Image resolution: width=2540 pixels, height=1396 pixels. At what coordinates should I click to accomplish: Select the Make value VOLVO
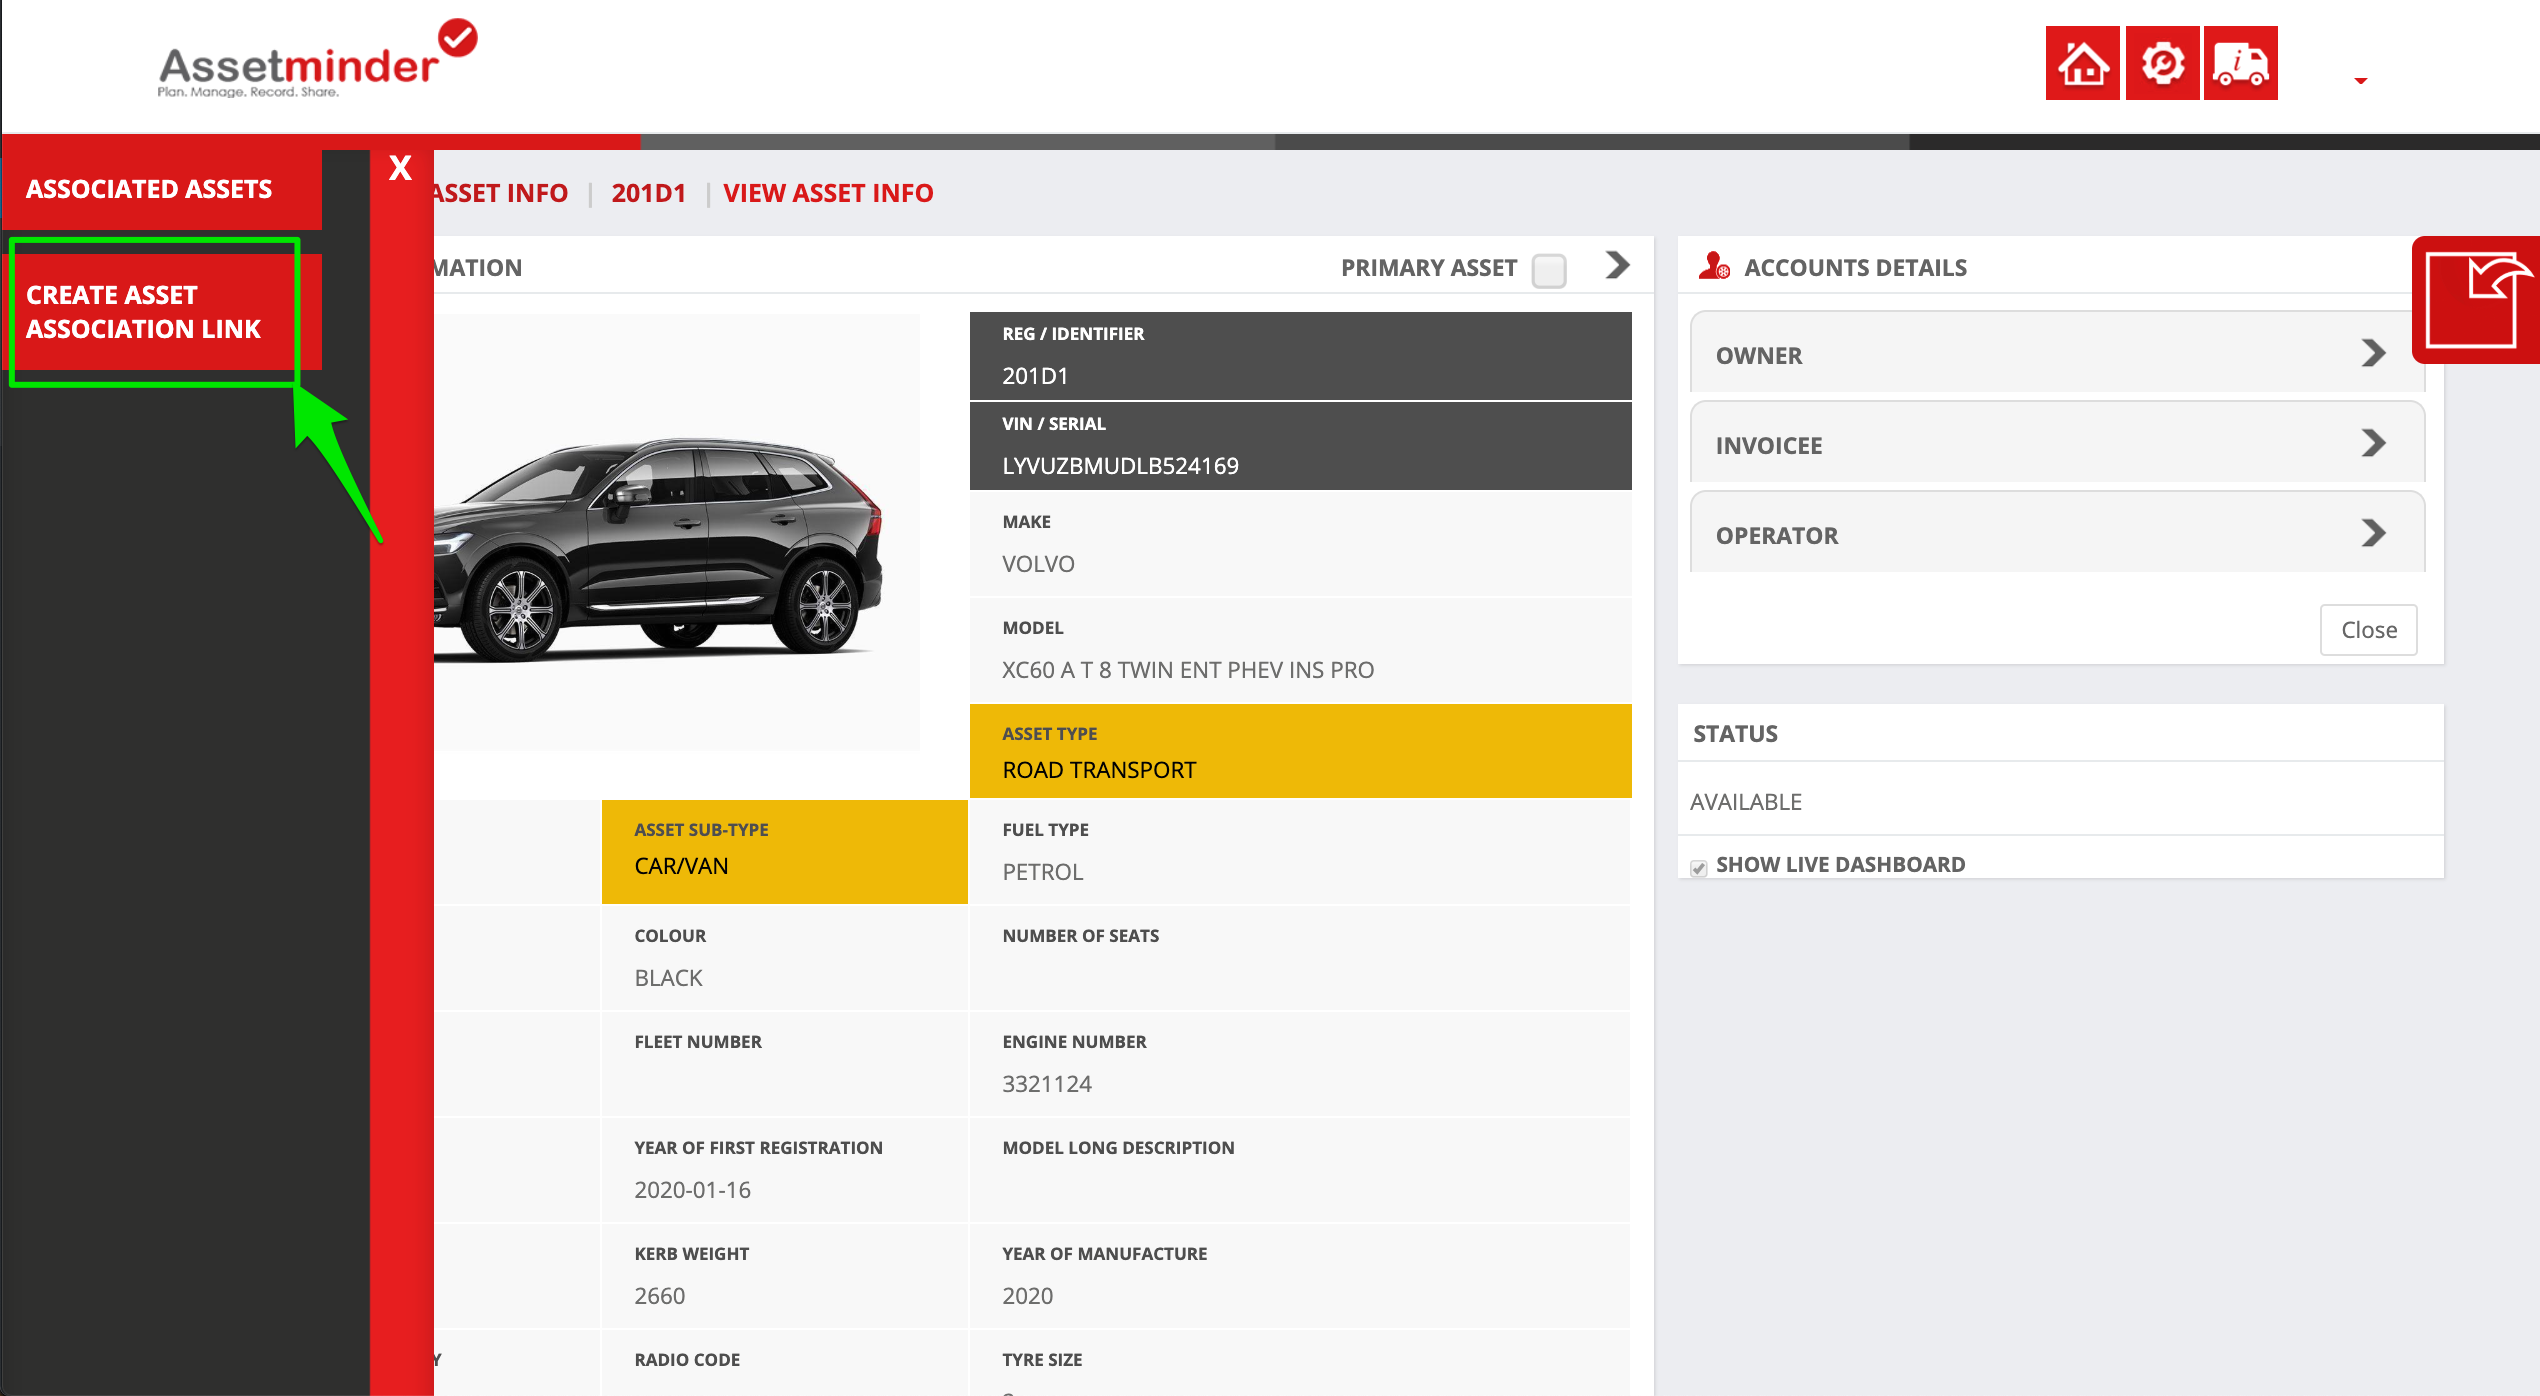point(1038,564)
